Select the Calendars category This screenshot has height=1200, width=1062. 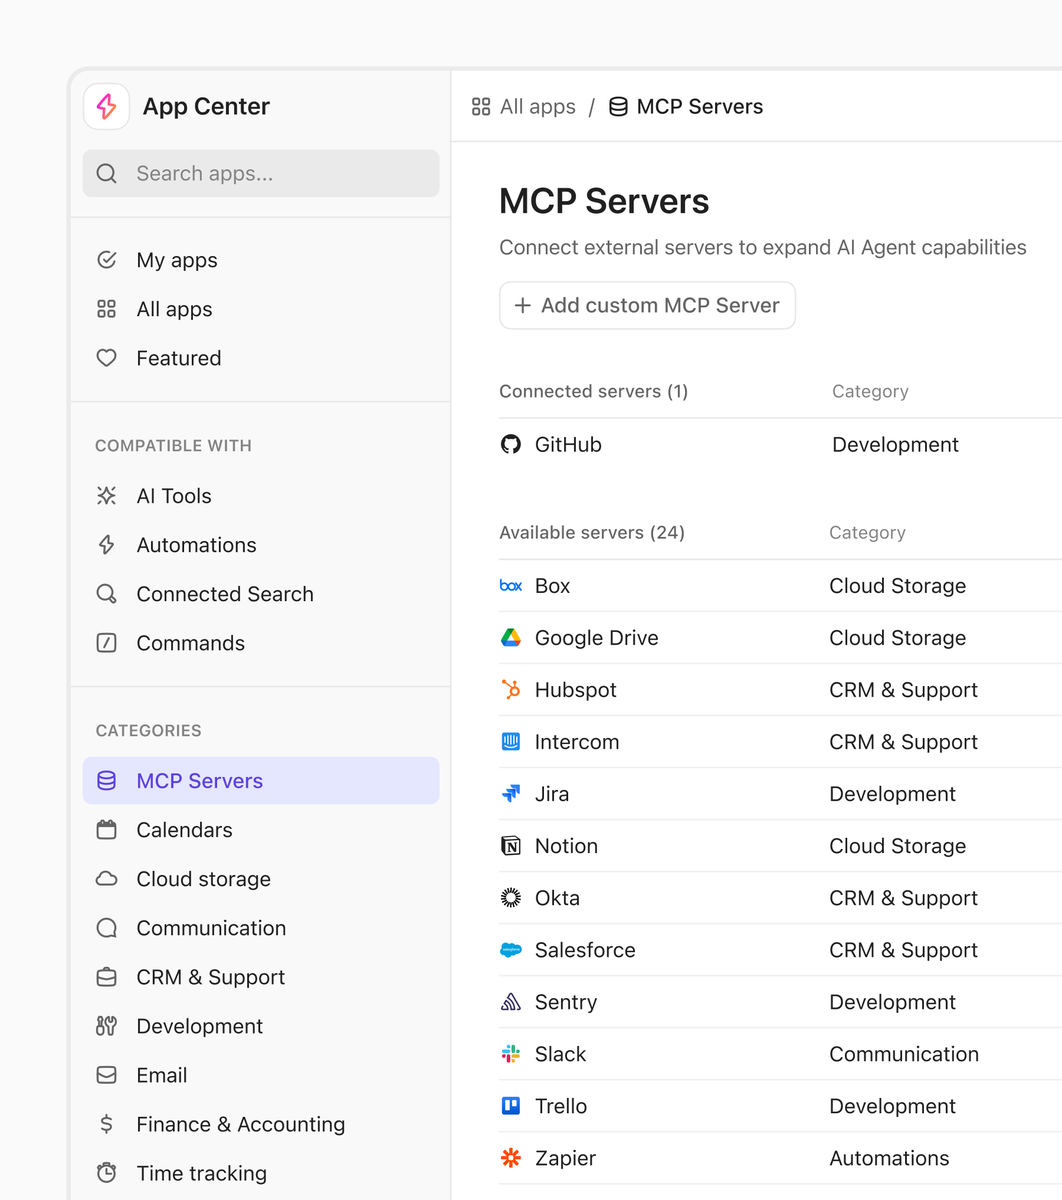(261, 830)
